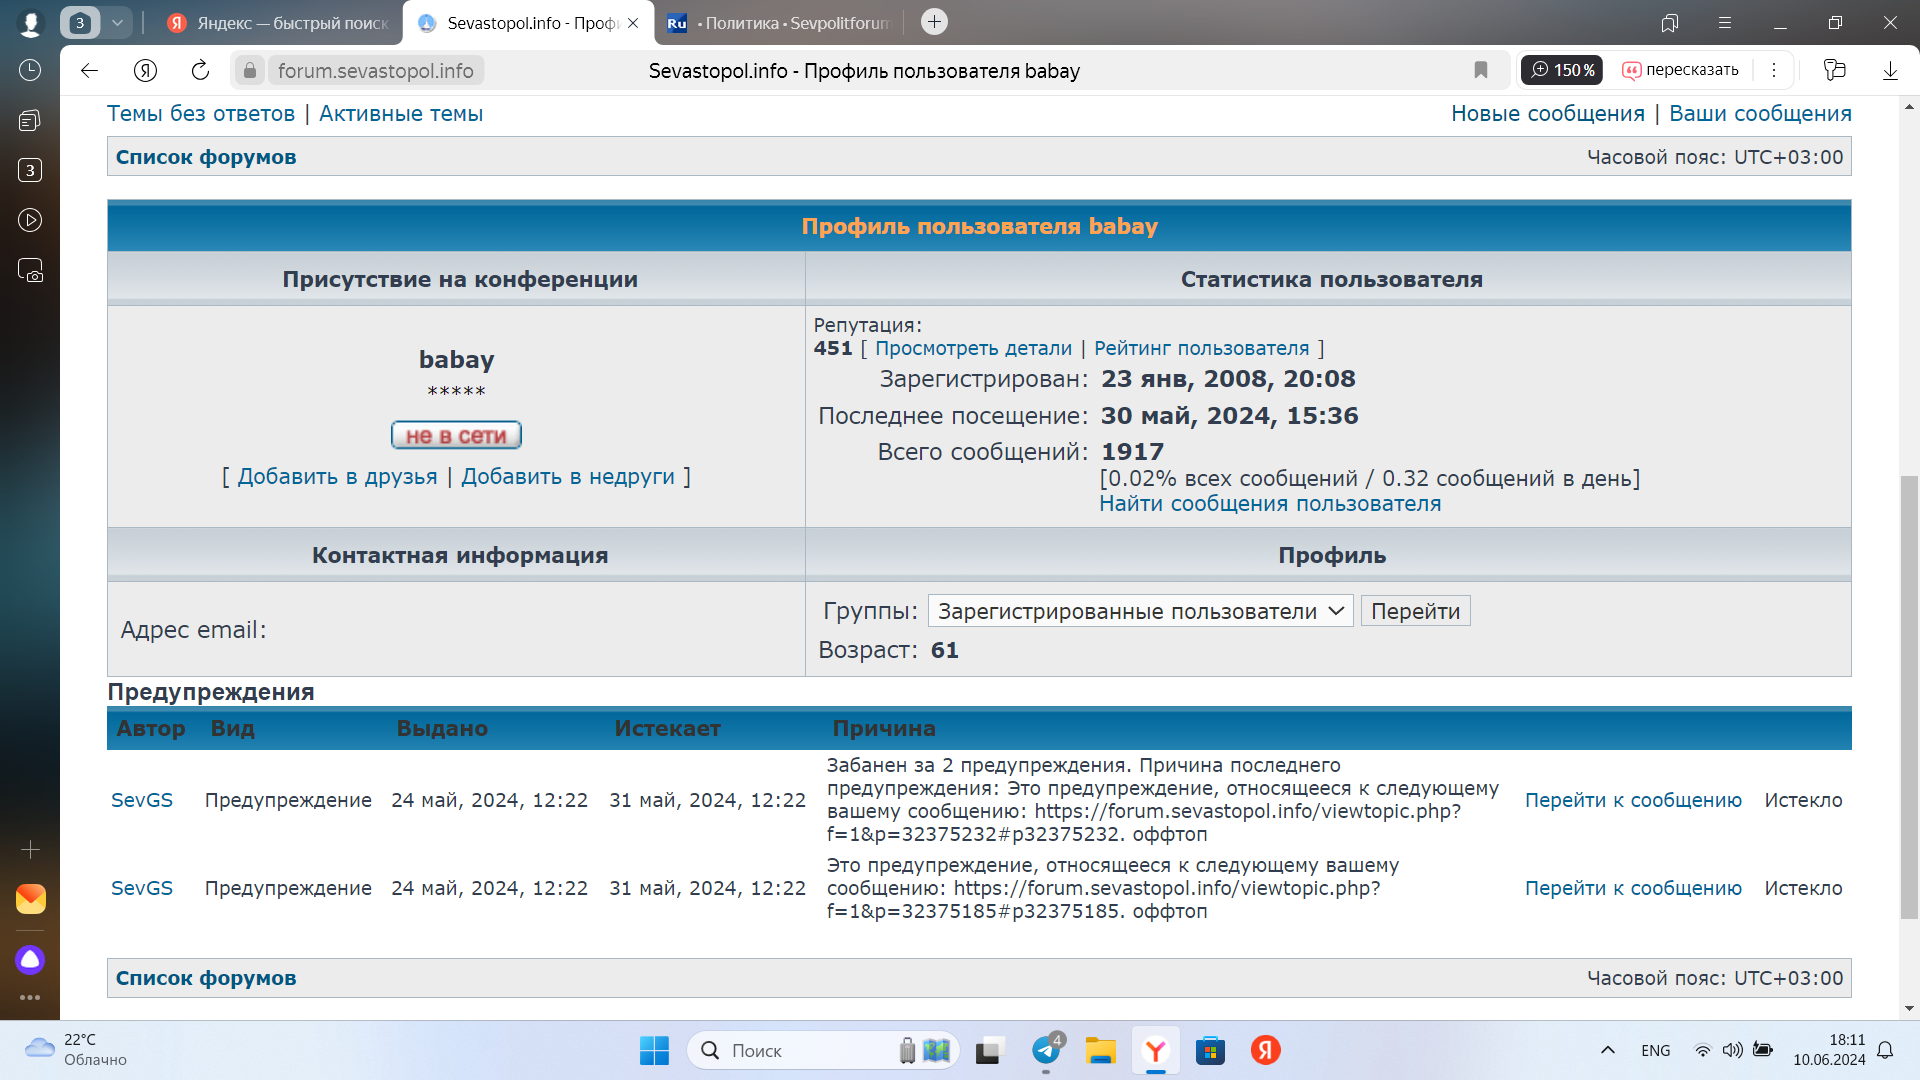
Task: Open downloads arrow icon in toolbar
Action: [1890, 70]
